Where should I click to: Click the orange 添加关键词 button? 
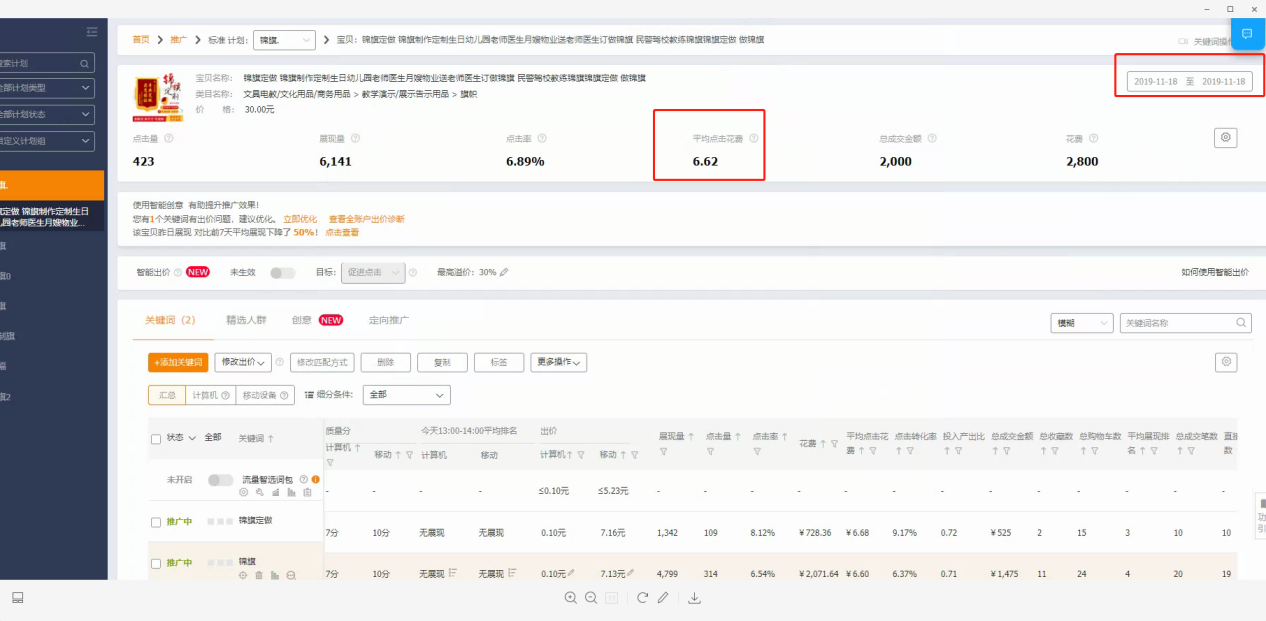tap(178, 362)
